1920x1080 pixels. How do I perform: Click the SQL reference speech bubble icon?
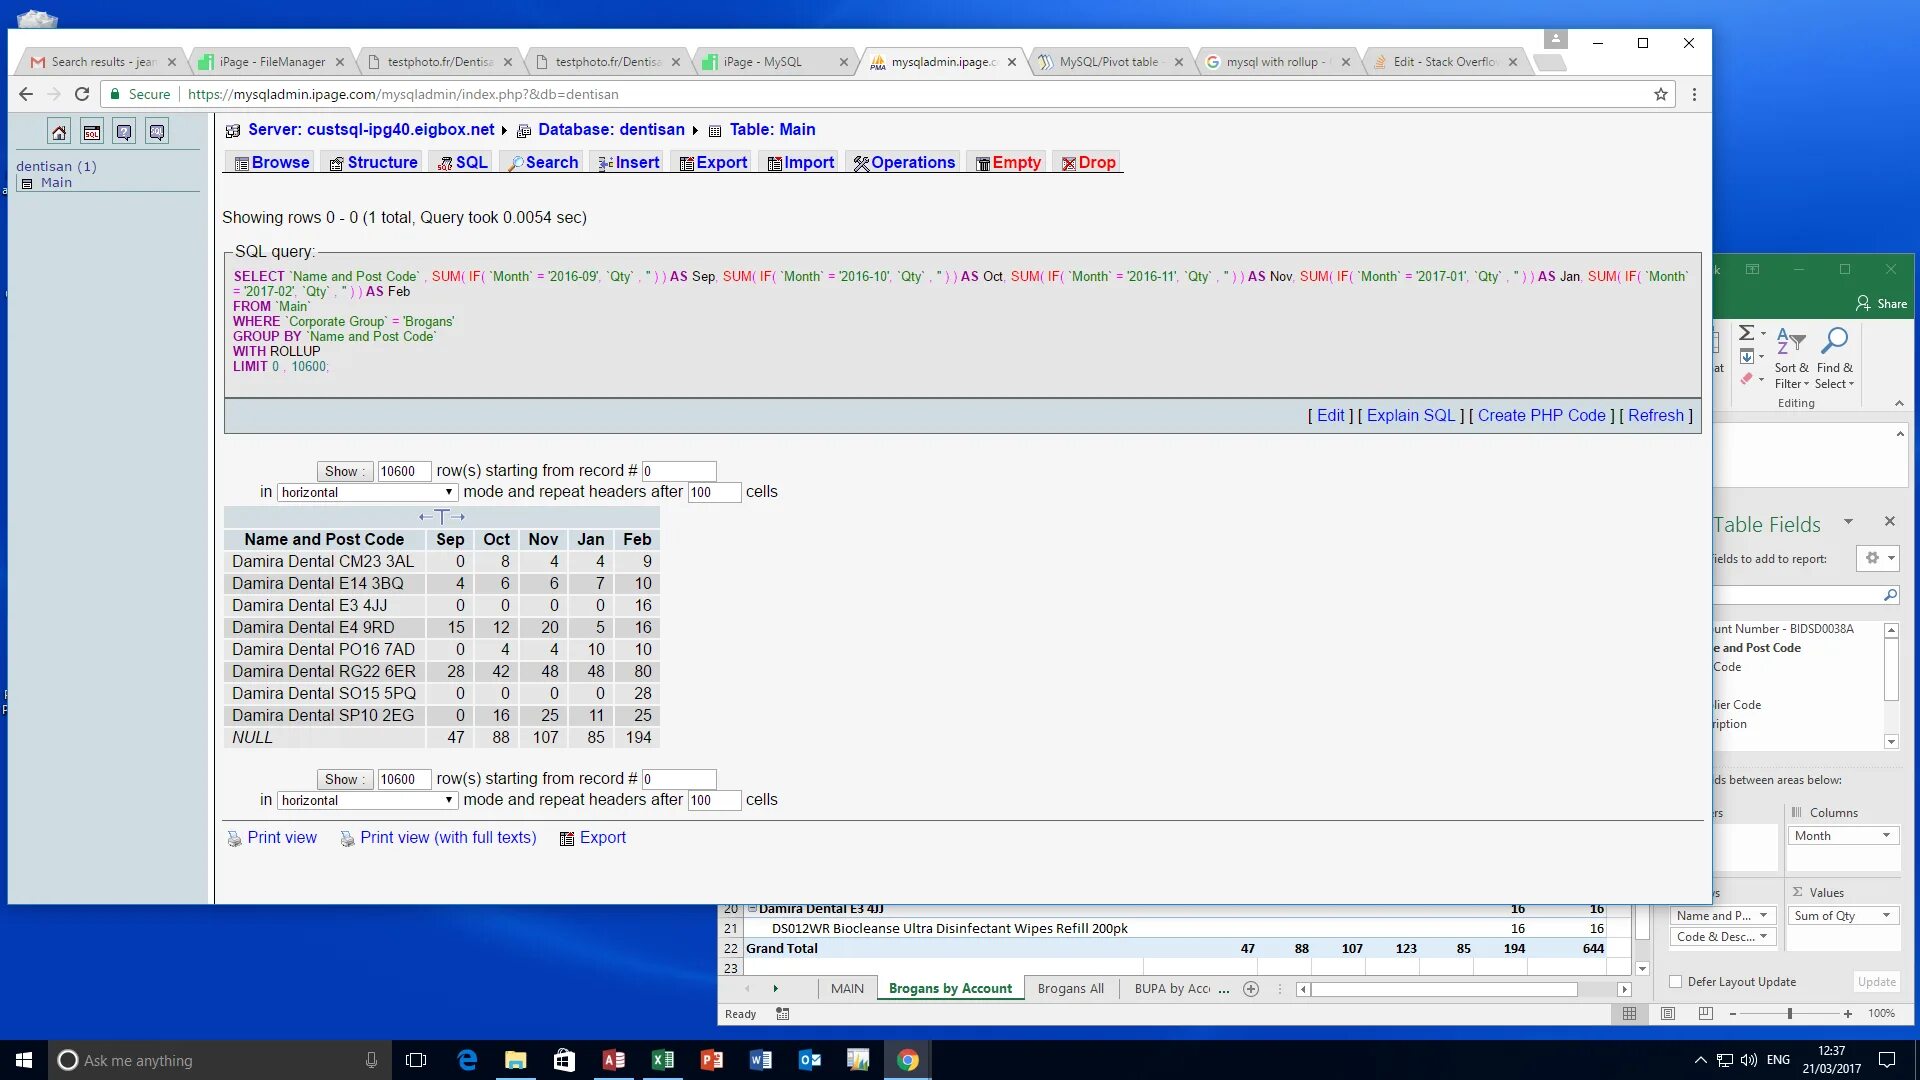pos(157,132)
